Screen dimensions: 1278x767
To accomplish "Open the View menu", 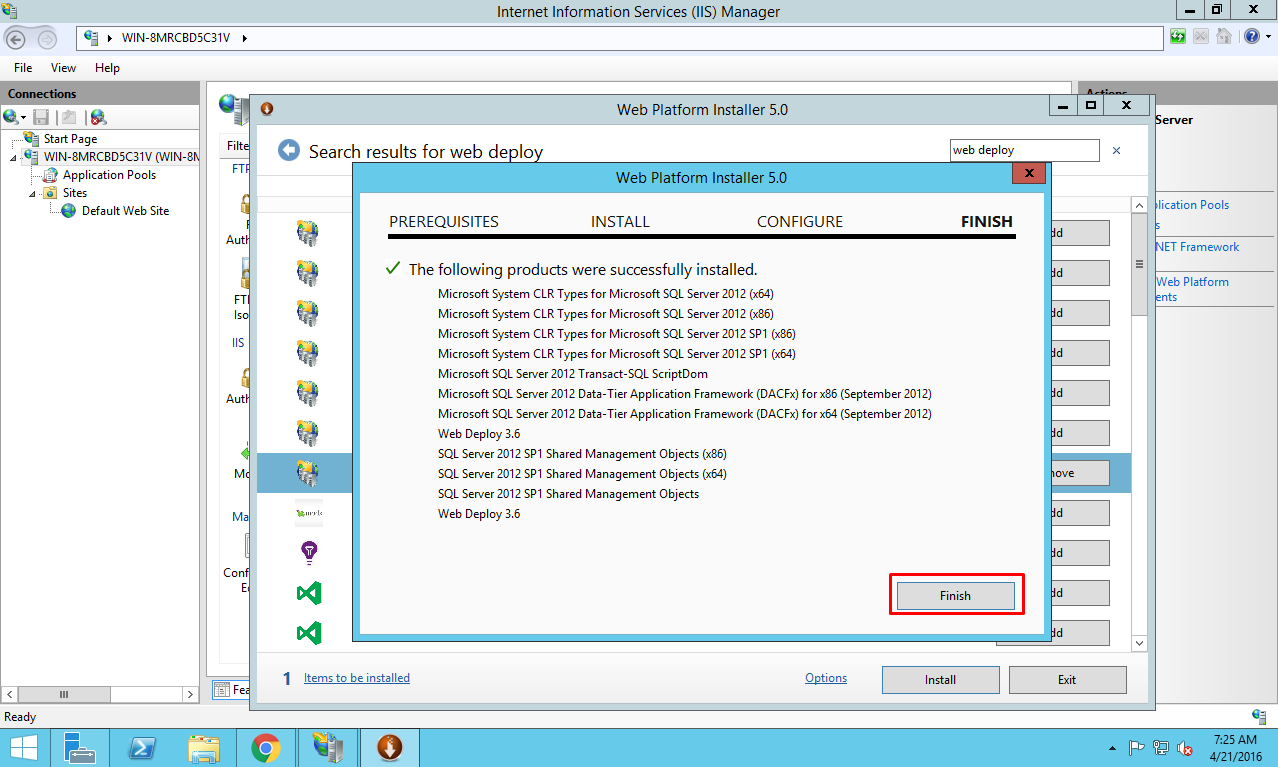I will pyautogui.click(x=63, y=68).
